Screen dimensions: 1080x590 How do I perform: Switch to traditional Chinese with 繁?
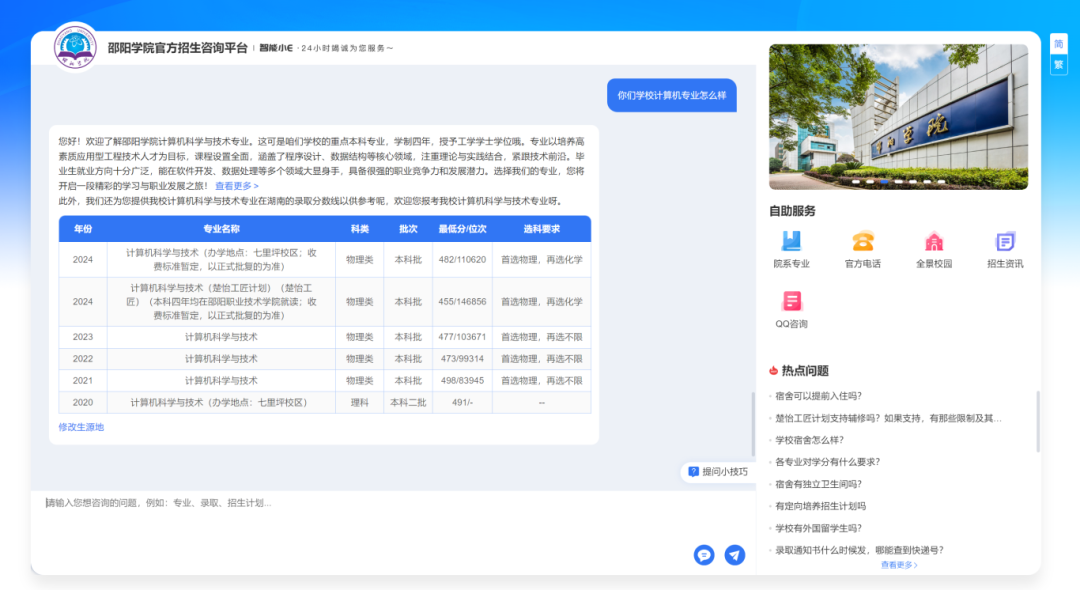point(1059,65)
